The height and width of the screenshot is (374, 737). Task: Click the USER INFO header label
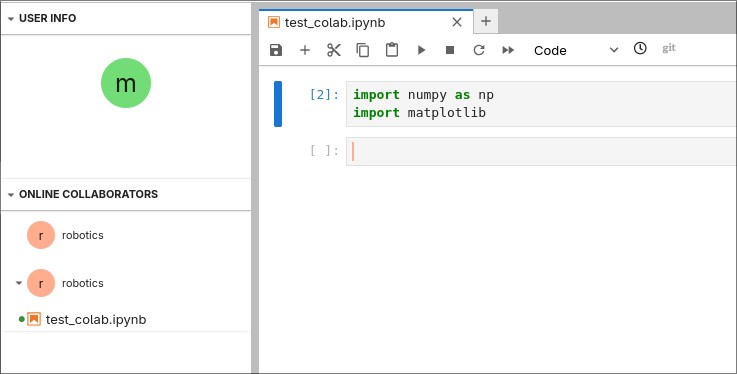coord(47,18)
